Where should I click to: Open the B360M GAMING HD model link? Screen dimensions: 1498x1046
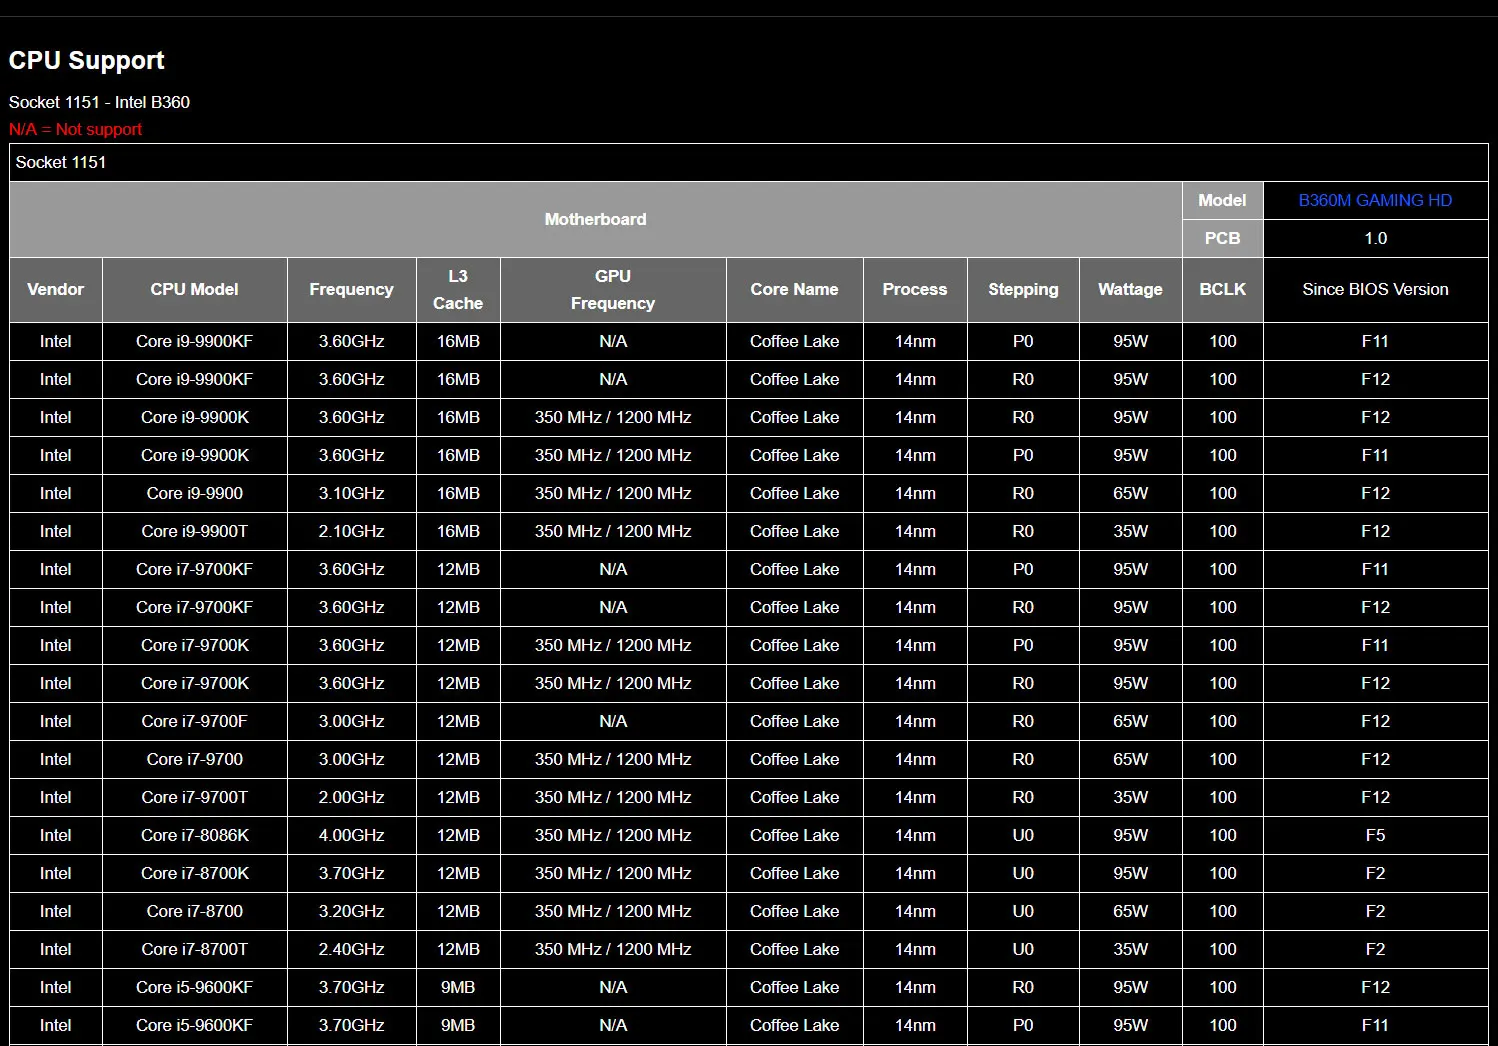[x=1375, y=200]
